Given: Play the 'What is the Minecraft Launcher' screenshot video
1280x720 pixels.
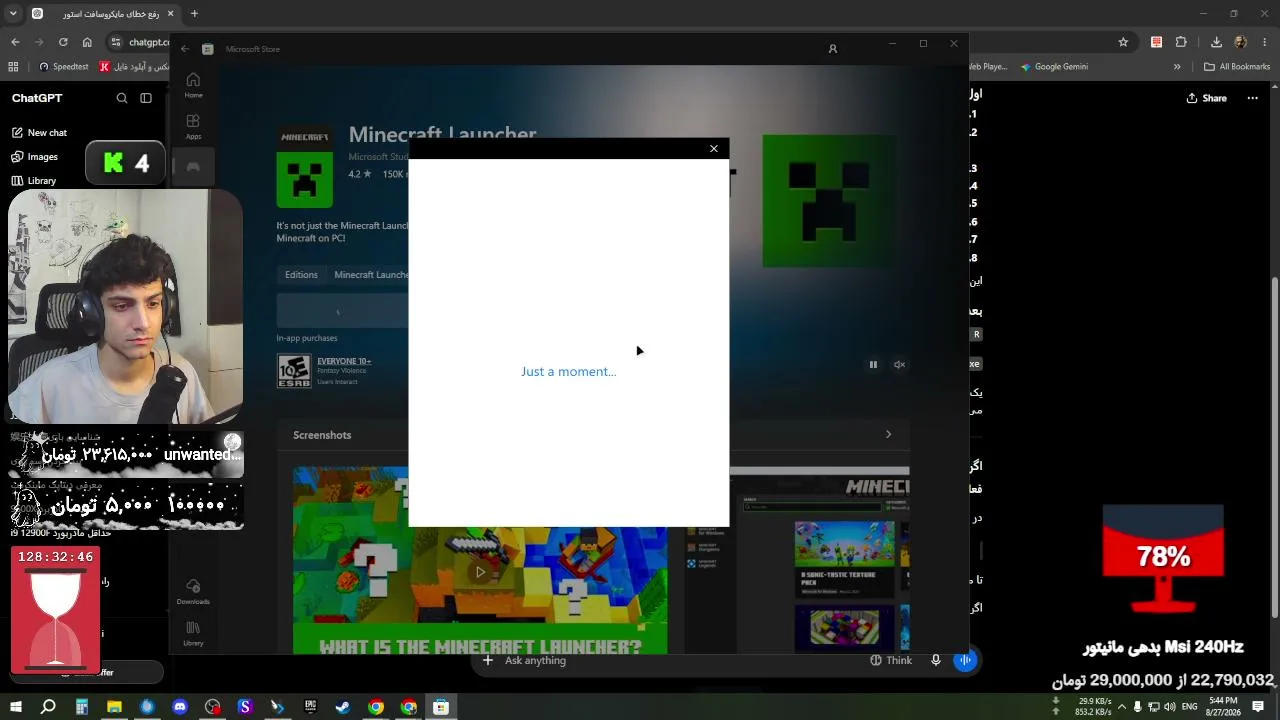Looking at the screenshot, I should (x=480, y=572).
